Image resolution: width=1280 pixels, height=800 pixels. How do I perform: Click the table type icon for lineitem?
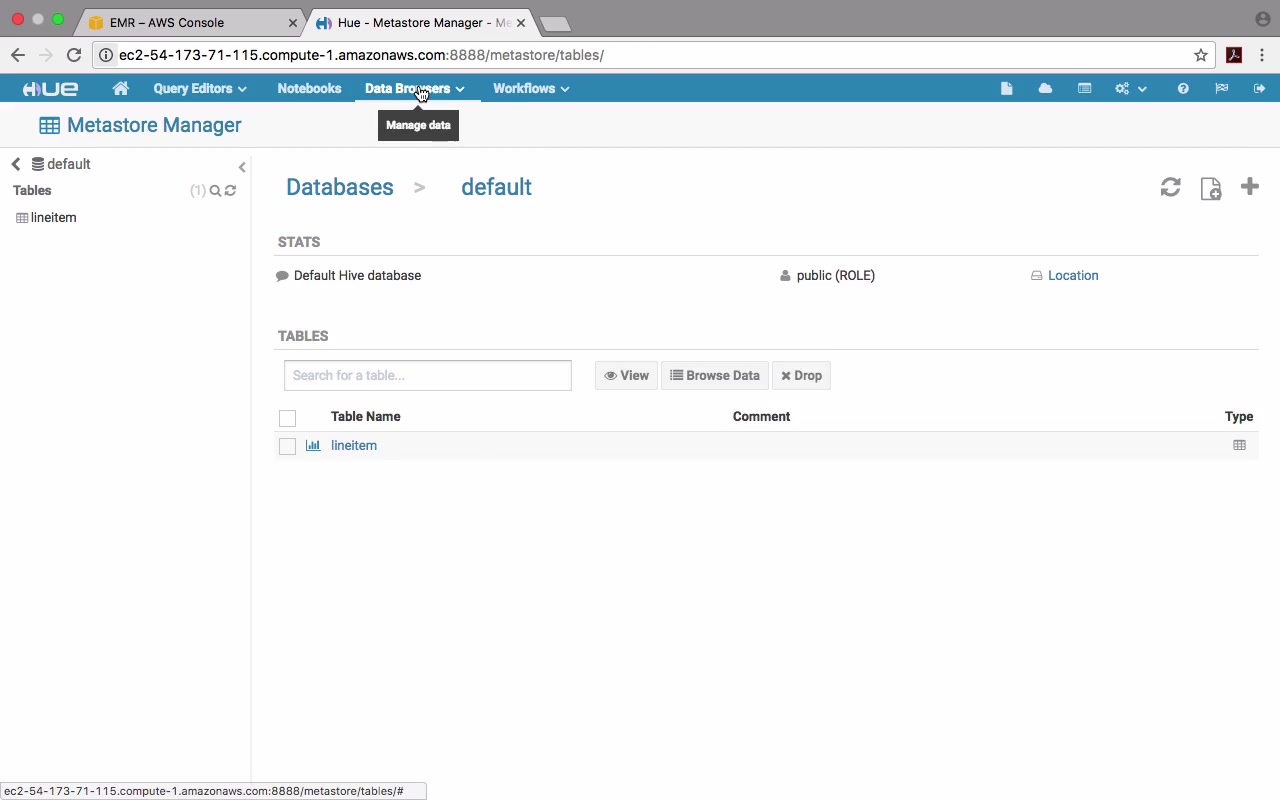pos(1240,446)
